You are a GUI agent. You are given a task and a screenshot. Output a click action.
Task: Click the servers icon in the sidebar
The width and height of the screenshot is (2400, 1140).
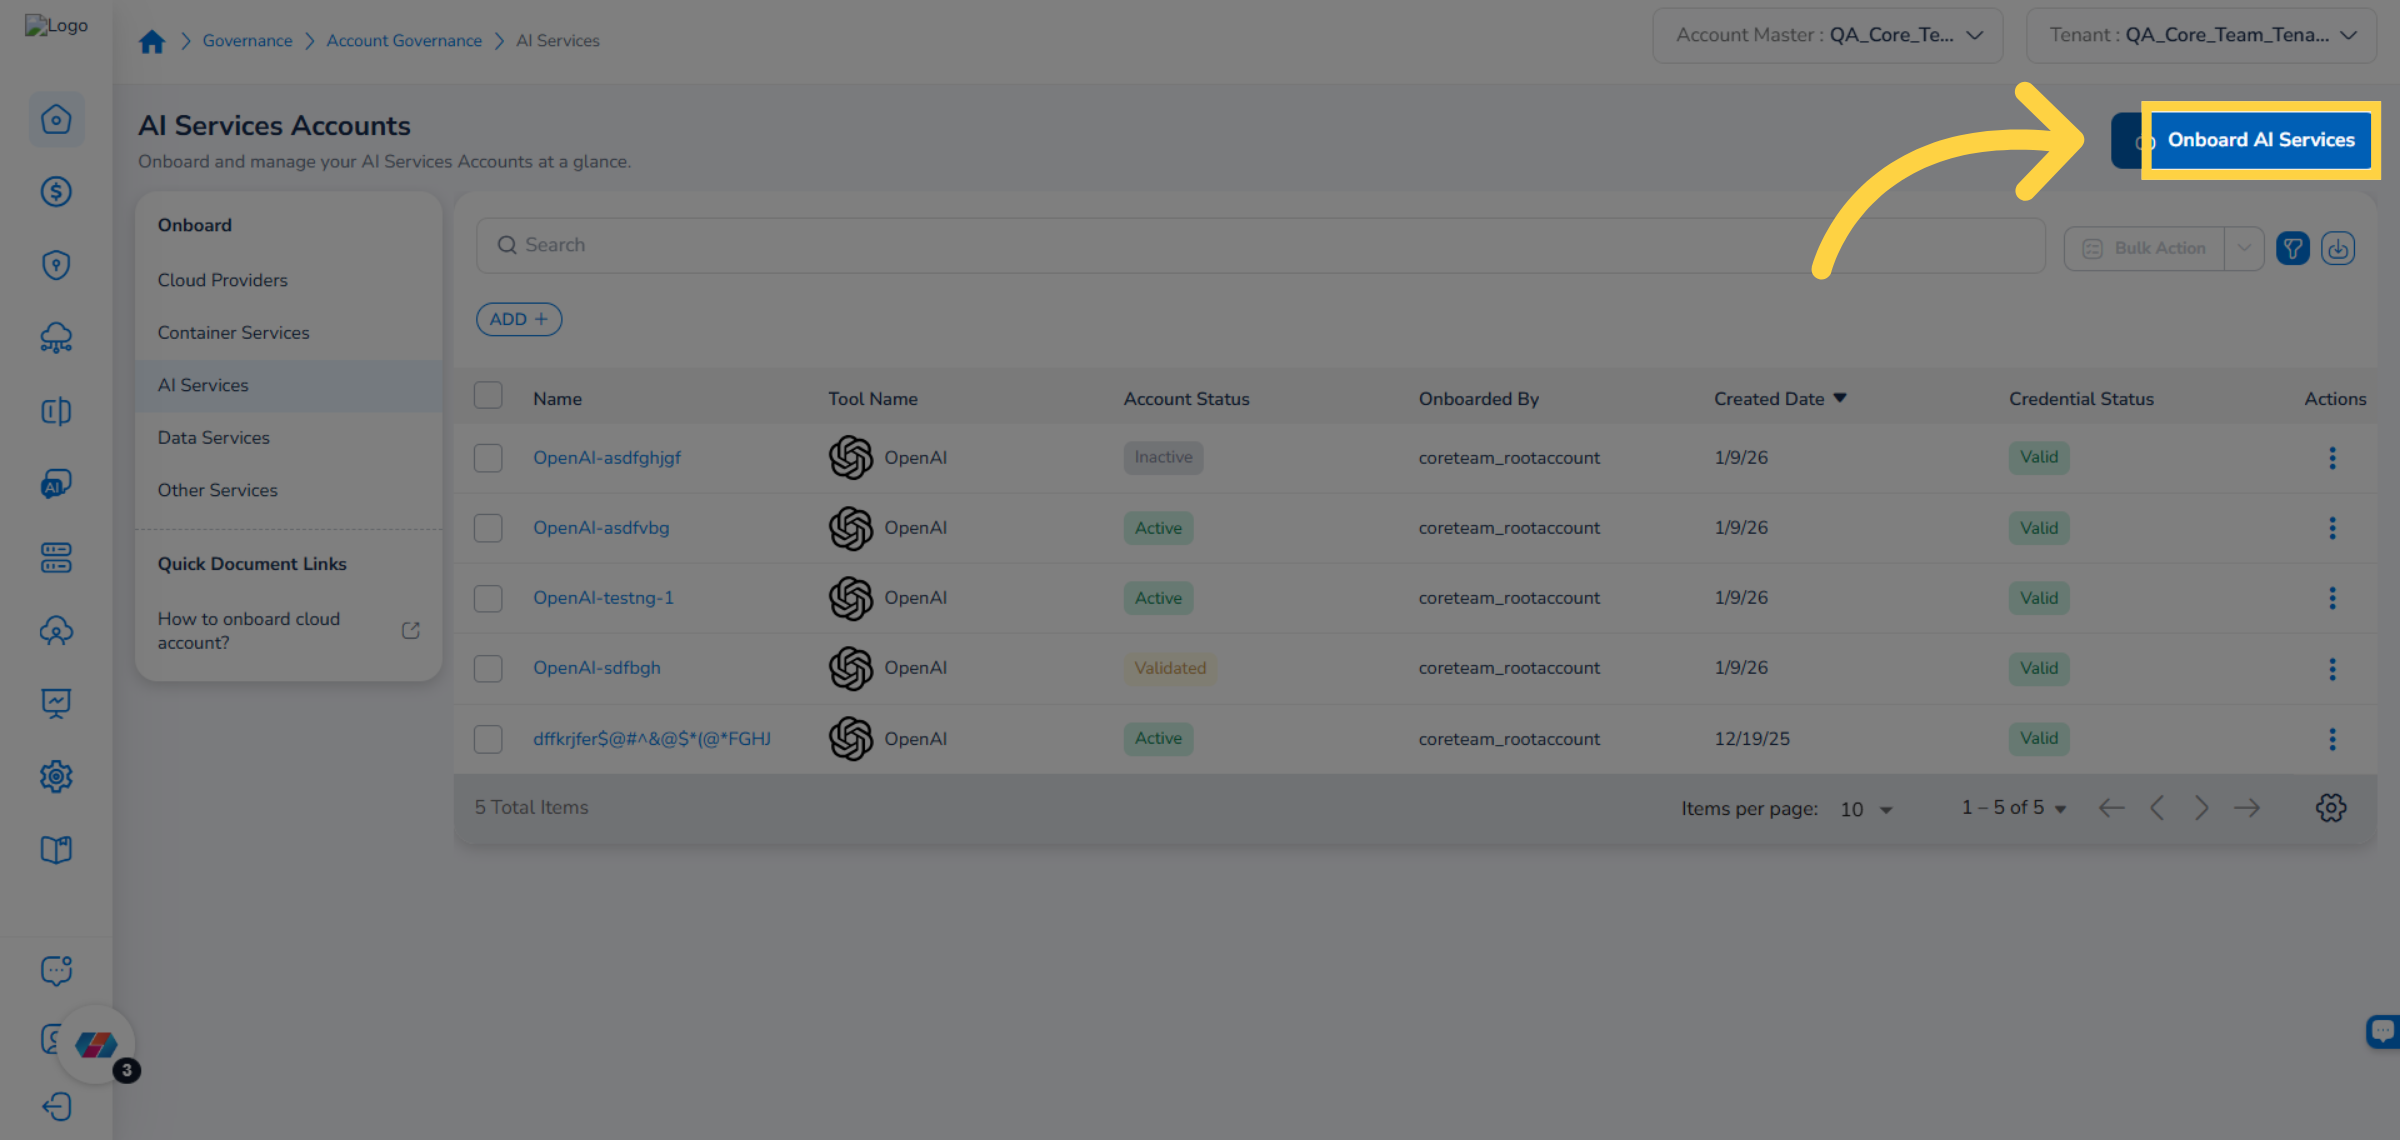pos(56,557)
